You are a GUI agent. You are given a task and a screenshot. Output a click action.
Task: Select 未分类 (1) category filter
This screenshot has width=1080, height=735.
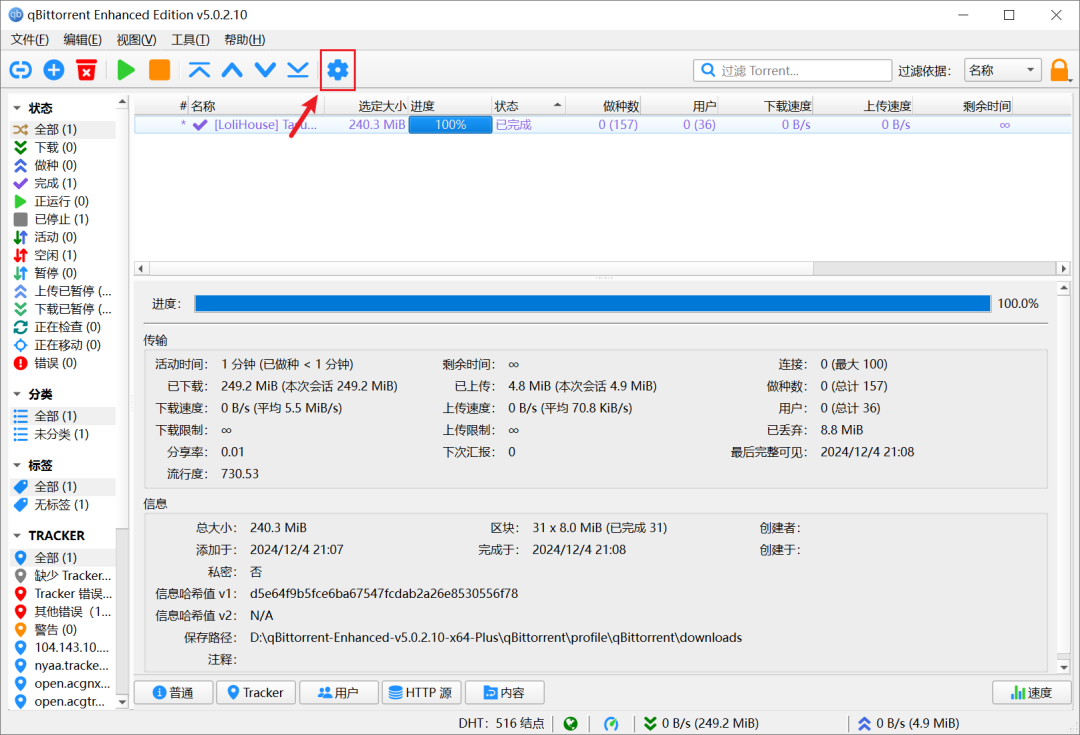pyautogui.click(x=63, y=434)
